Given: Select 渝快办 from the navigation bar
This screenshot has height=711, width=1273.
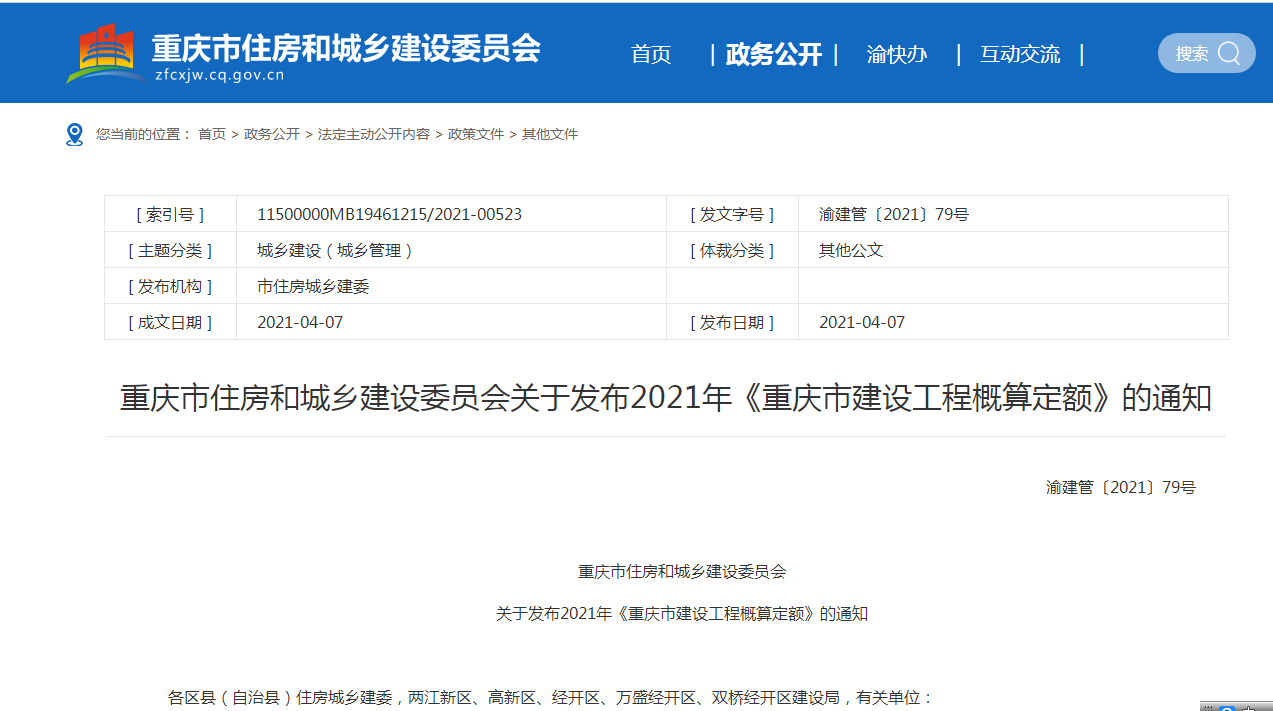Looking at the screenshot, I should click(x=896, y=55).
